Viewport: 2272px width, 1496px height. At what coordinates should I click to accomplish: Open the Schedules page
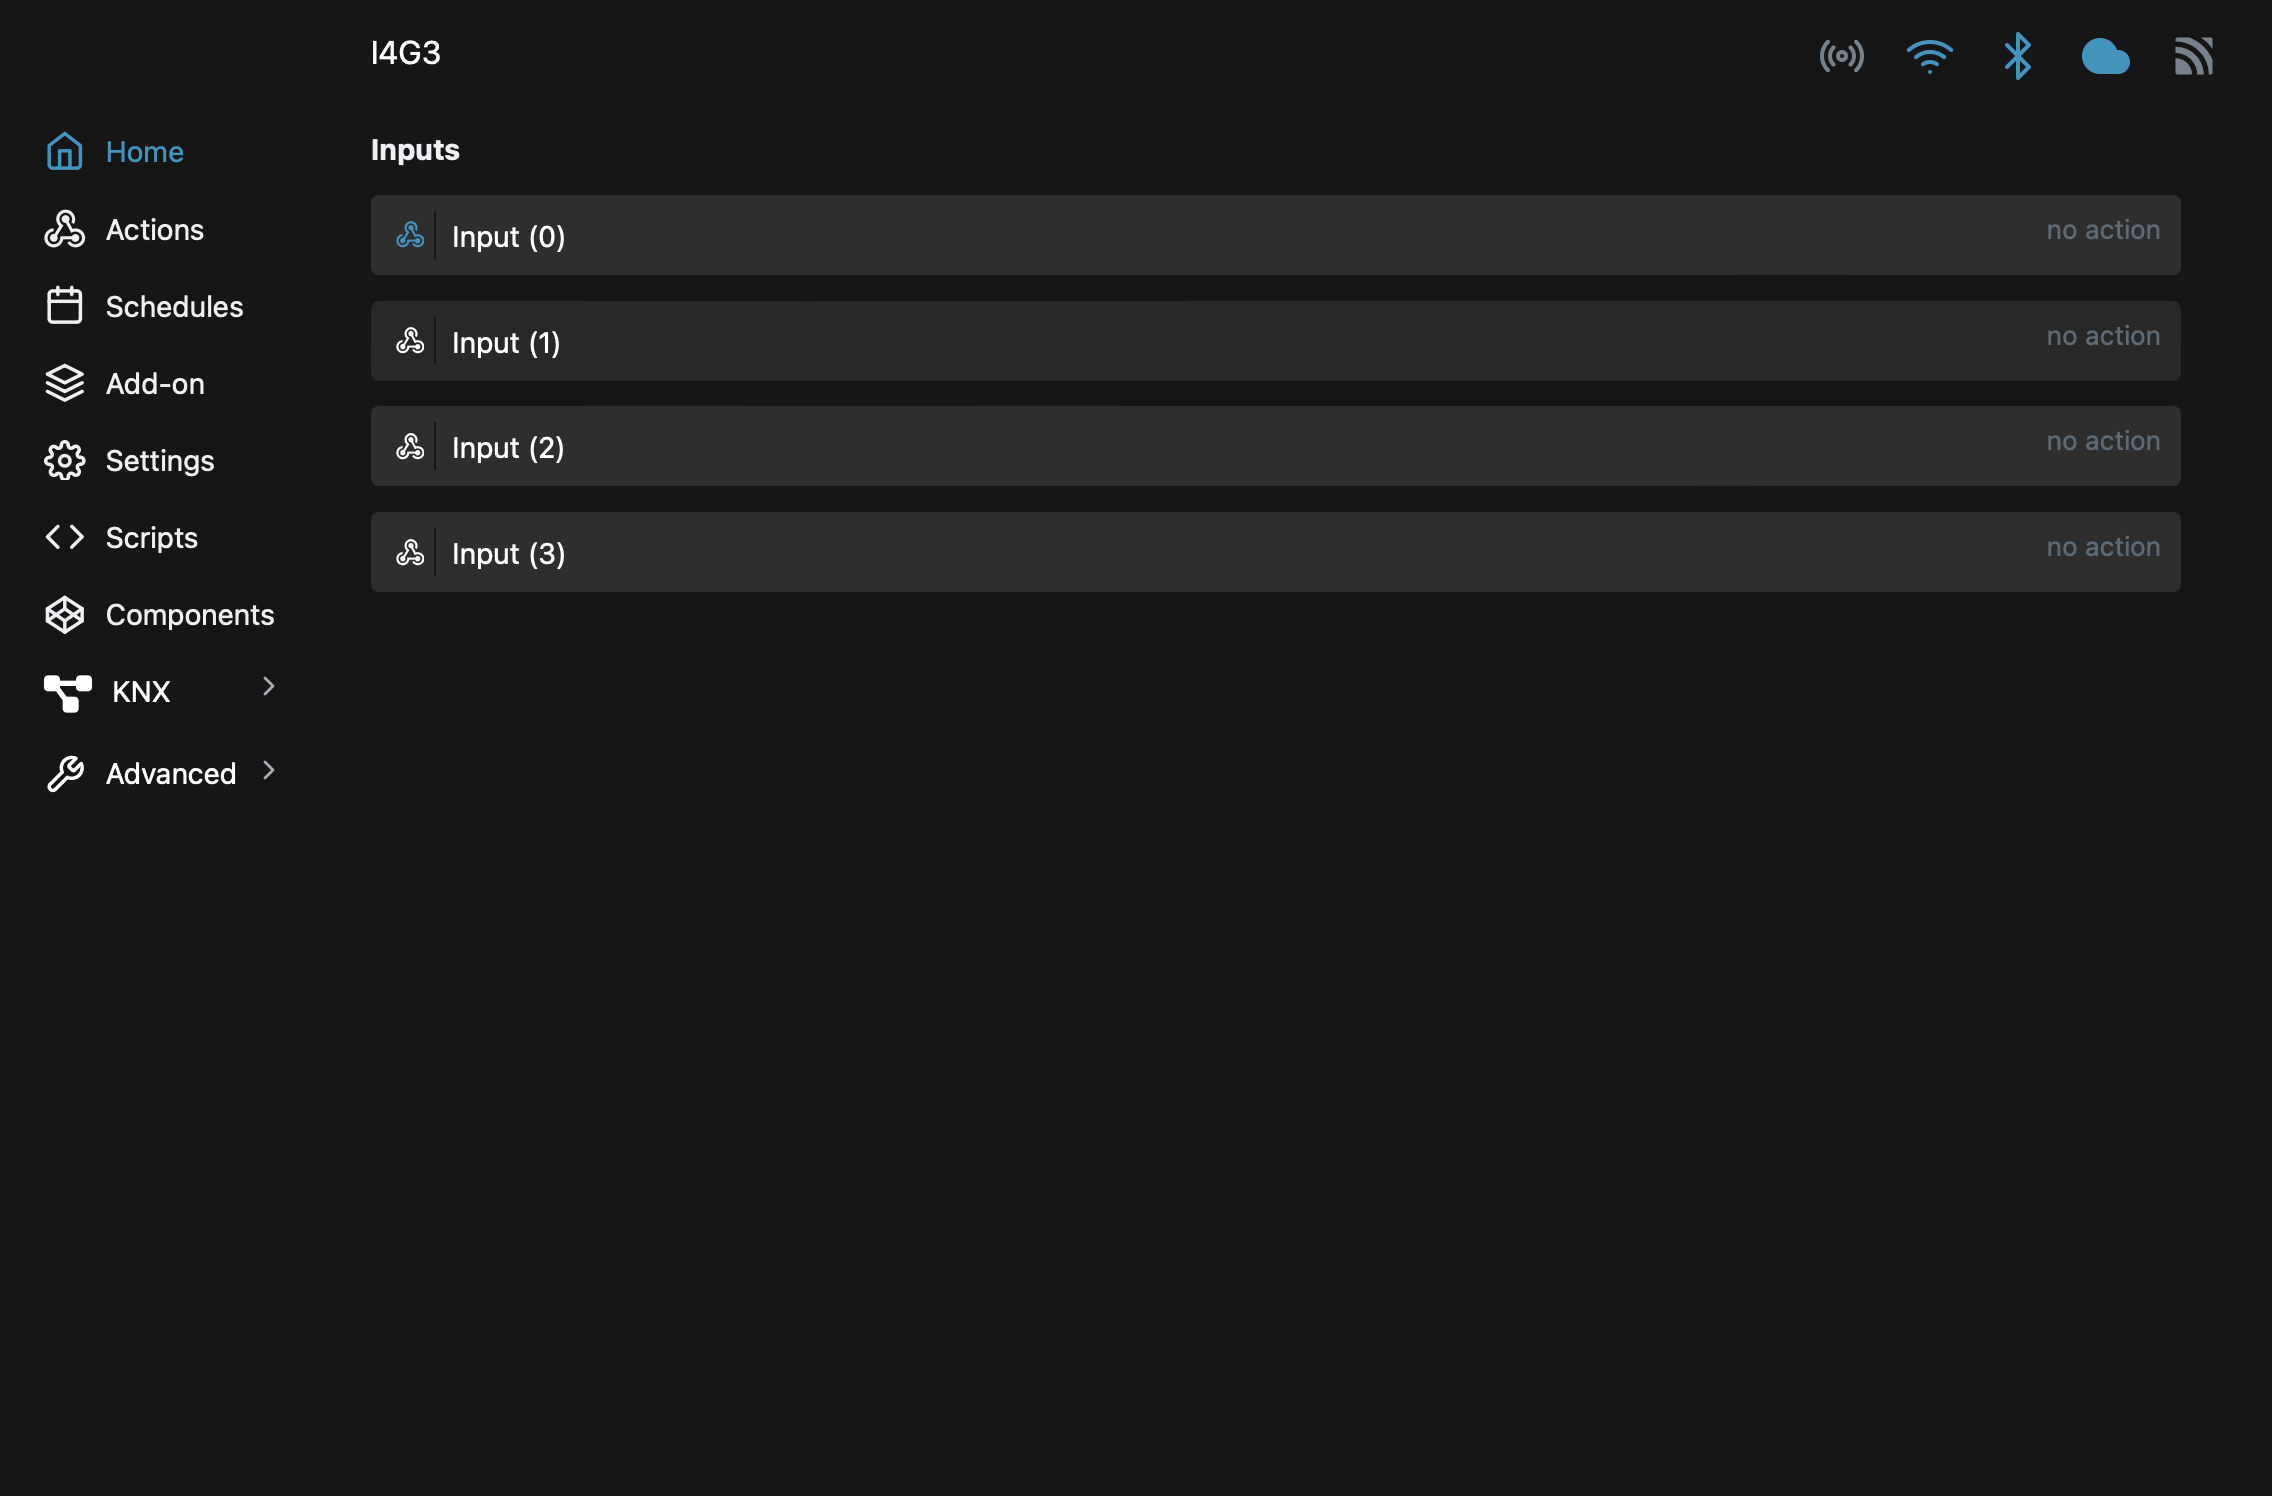(174, 306)
